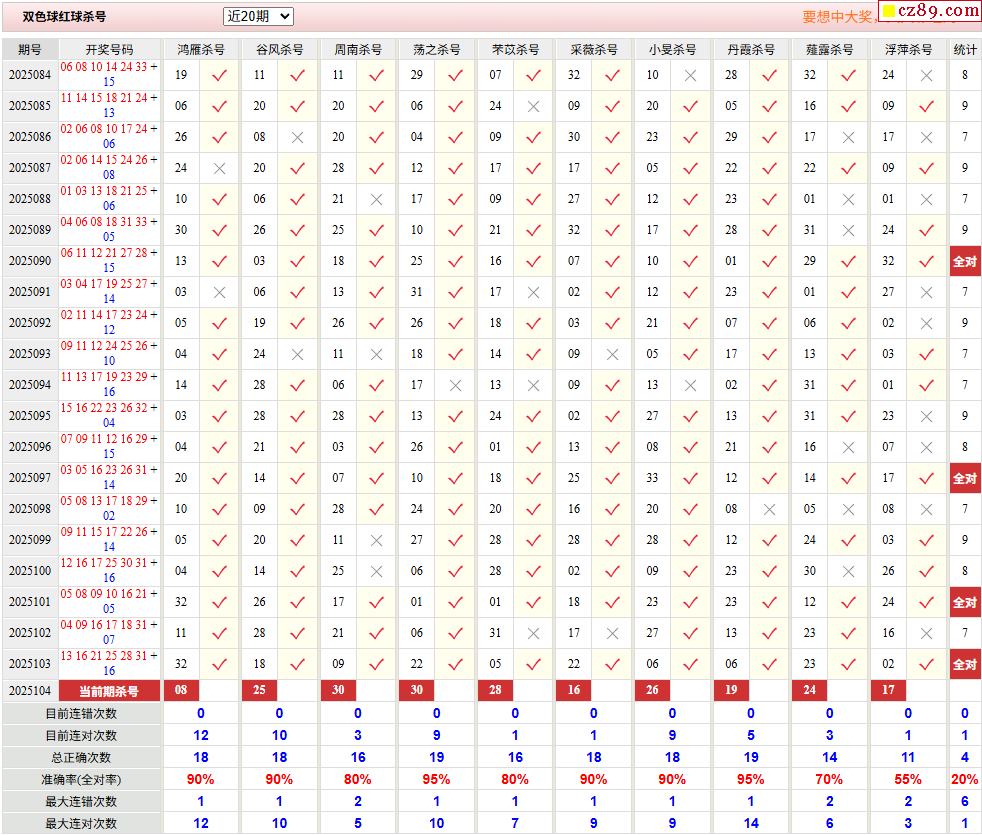Select the 采薇杀号 column header
Viewport: 982px width, 835px height.
click(x=594, y=49)
